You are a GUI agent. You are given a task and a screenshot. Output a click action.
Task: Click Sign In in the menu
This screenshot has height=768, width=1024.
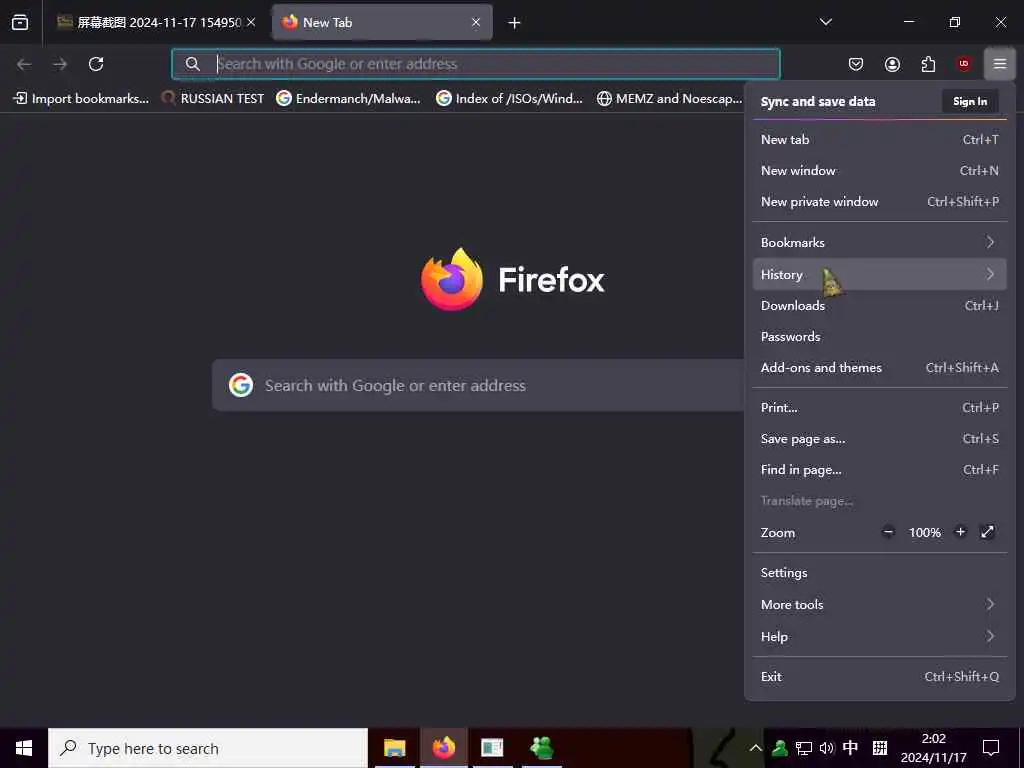[x=970, y=101]
